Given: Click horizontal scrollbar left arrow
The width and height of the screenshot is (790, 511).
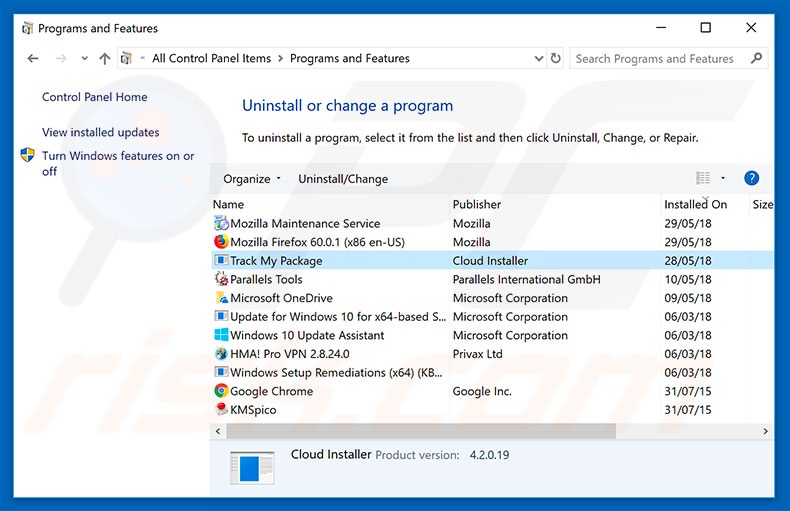Looking at the screenshot, I should (x=218, y=431).
